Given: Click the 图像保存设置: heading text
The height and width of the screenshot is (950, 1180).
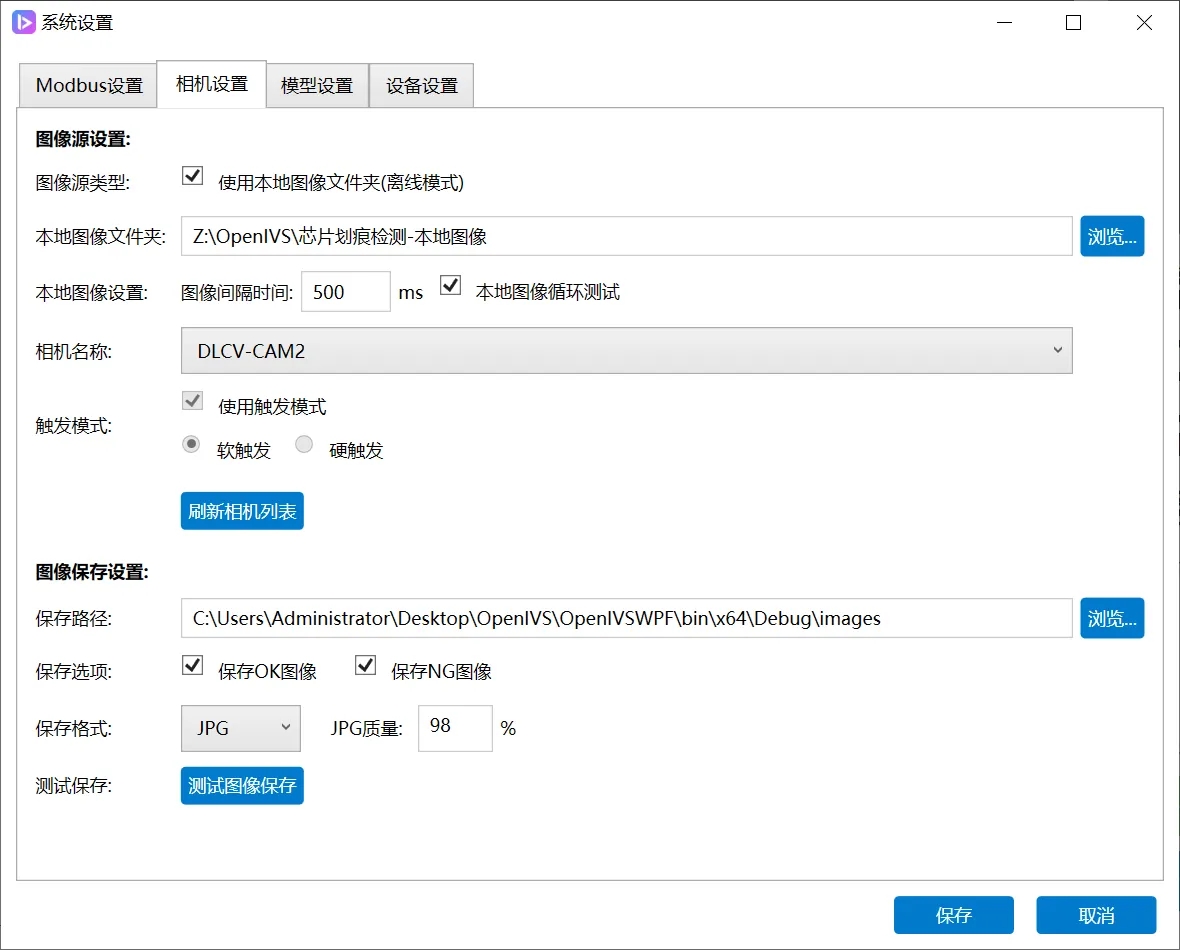Looking at the screenshot, I should pos(92,572).
